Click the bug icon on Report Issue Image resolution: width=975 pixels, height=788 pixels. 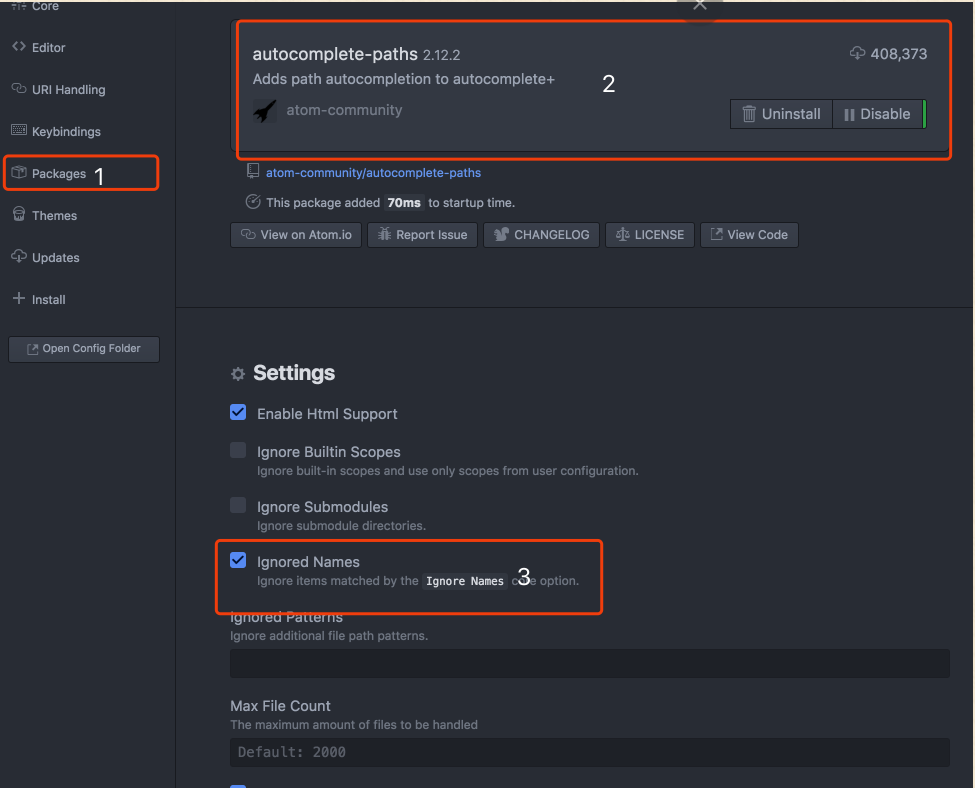click(384, 234)
